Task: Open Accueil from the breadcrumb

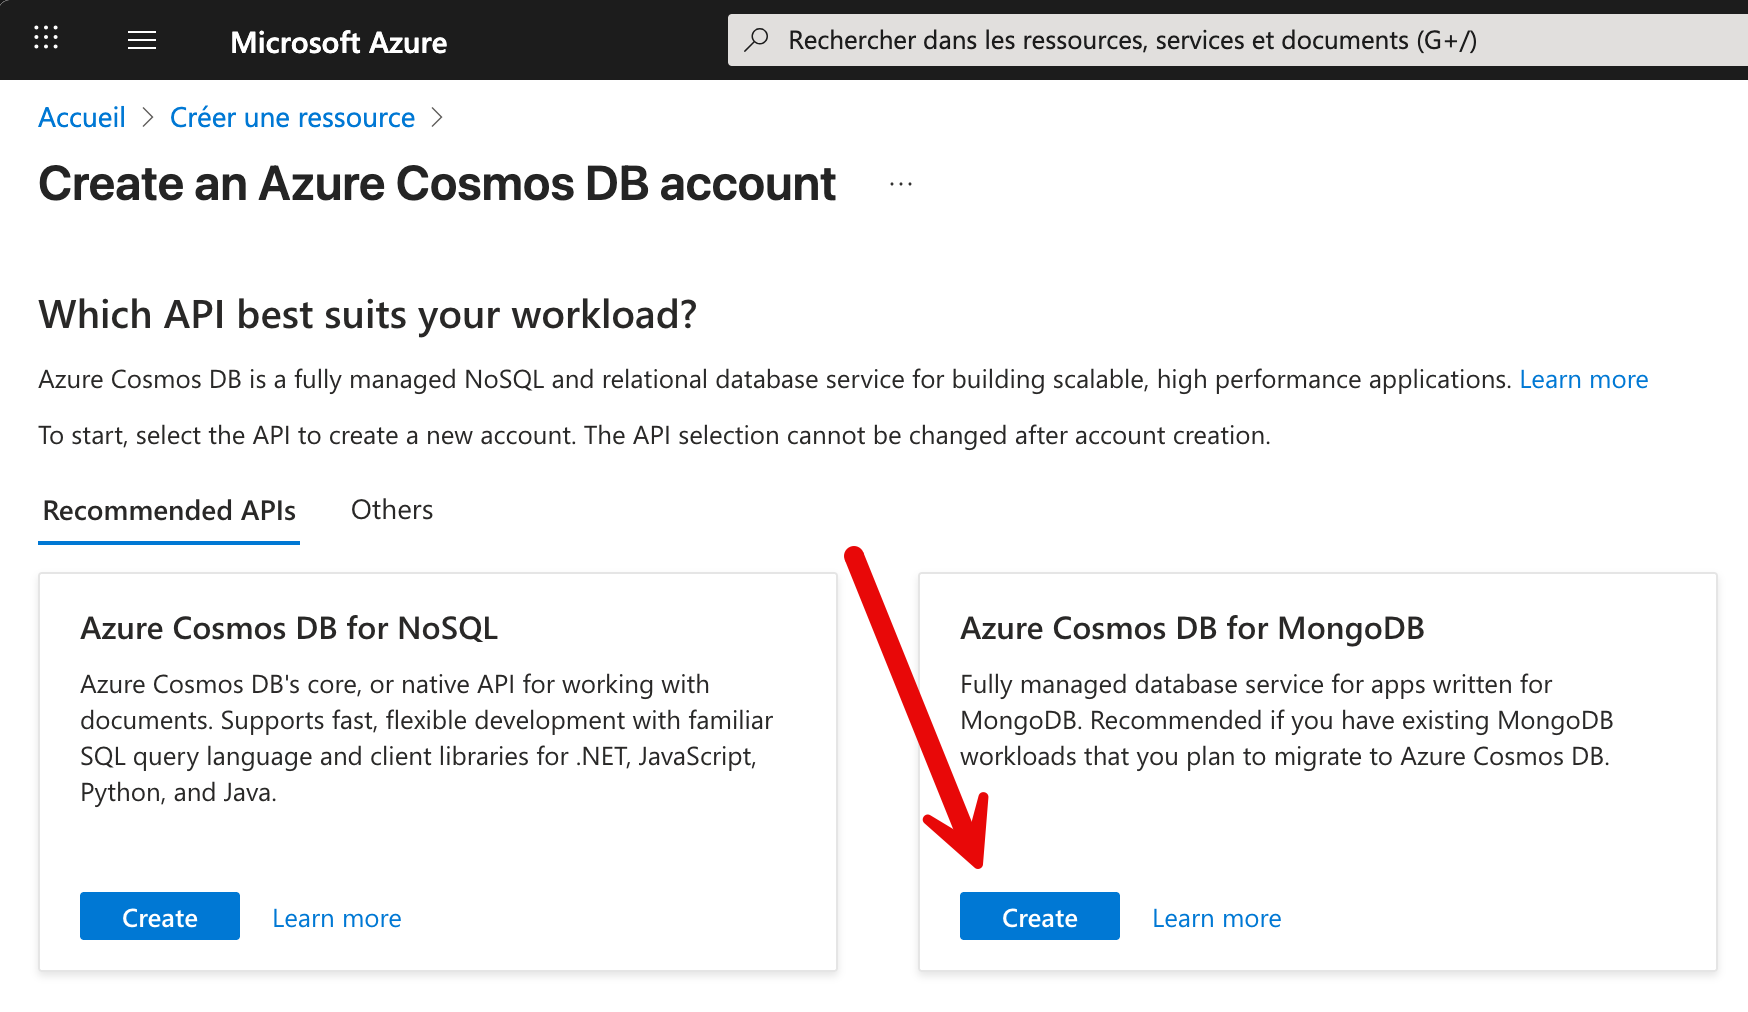Action: click(81, 117)
